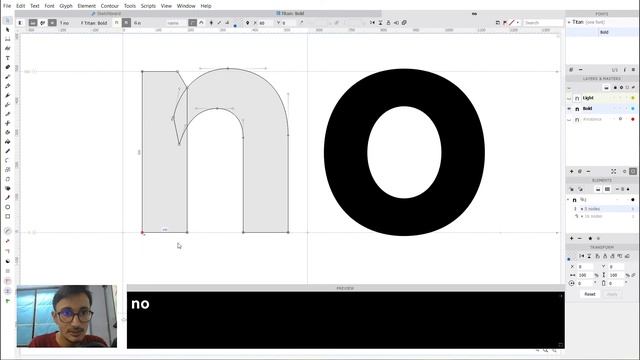The width and height of the screenshot is (640, 360).
Task: Click blue color swatch of Bold layer
Action: tap(633, 109)
